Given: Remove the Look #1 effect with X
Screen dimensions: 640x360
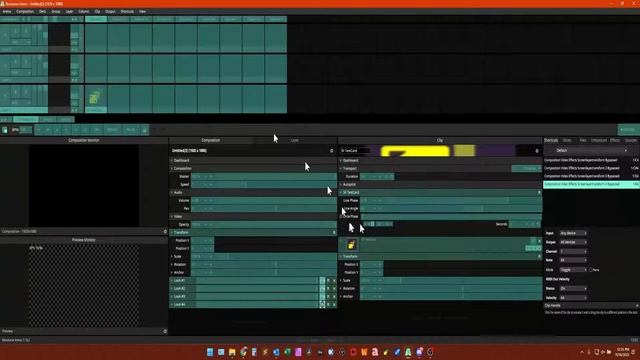Looking at the screenshot, I should pyautogui.click(x=334, y=280).
